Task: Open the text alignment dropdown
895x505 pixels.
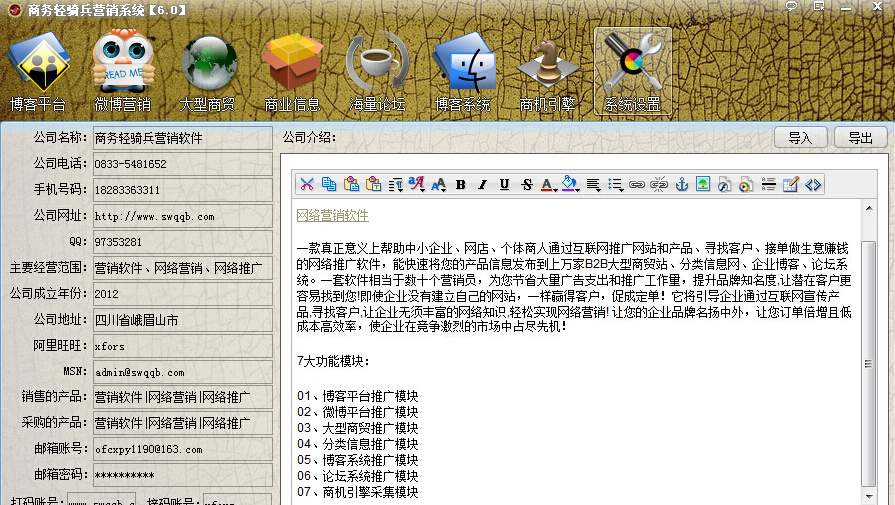Action: [593, 184]
